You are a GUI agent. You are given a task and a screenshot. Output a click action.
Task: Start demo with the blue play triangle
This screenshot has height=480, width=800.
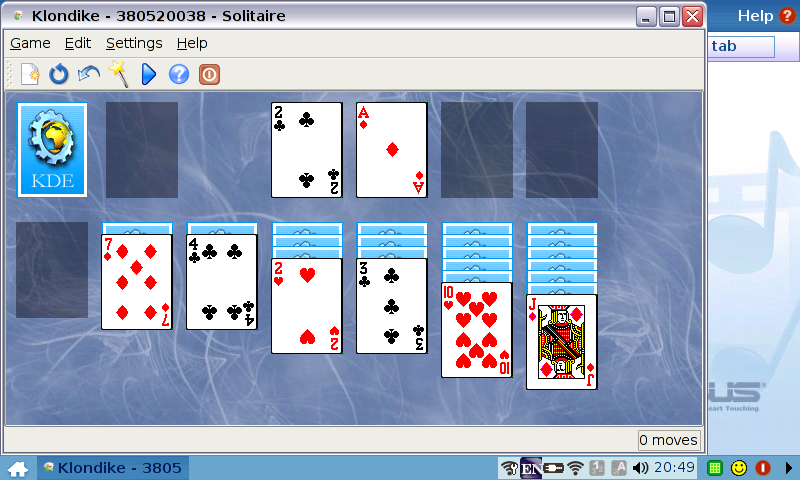148,74
